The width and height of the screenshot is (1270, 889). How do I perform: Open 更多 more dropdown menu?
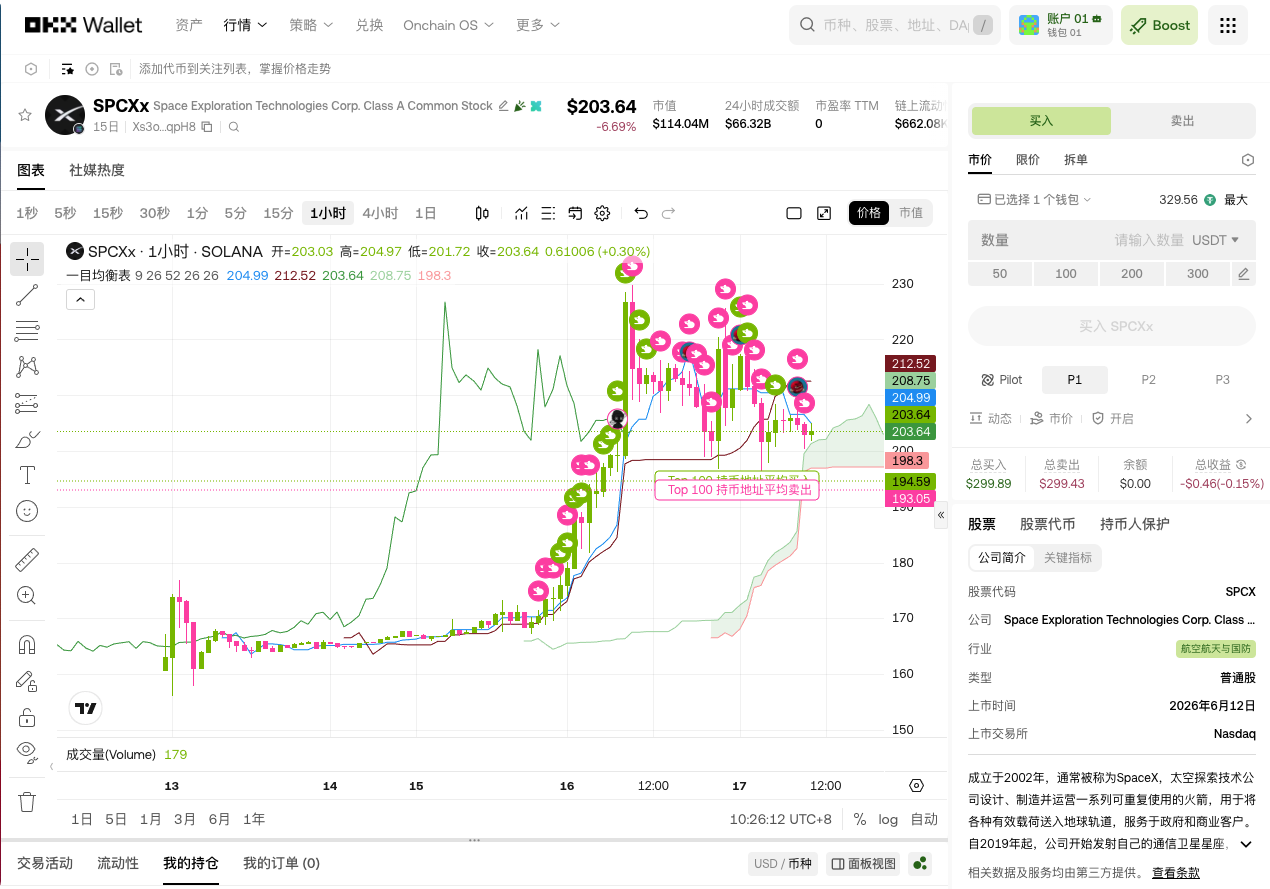(x=537, y=25)
